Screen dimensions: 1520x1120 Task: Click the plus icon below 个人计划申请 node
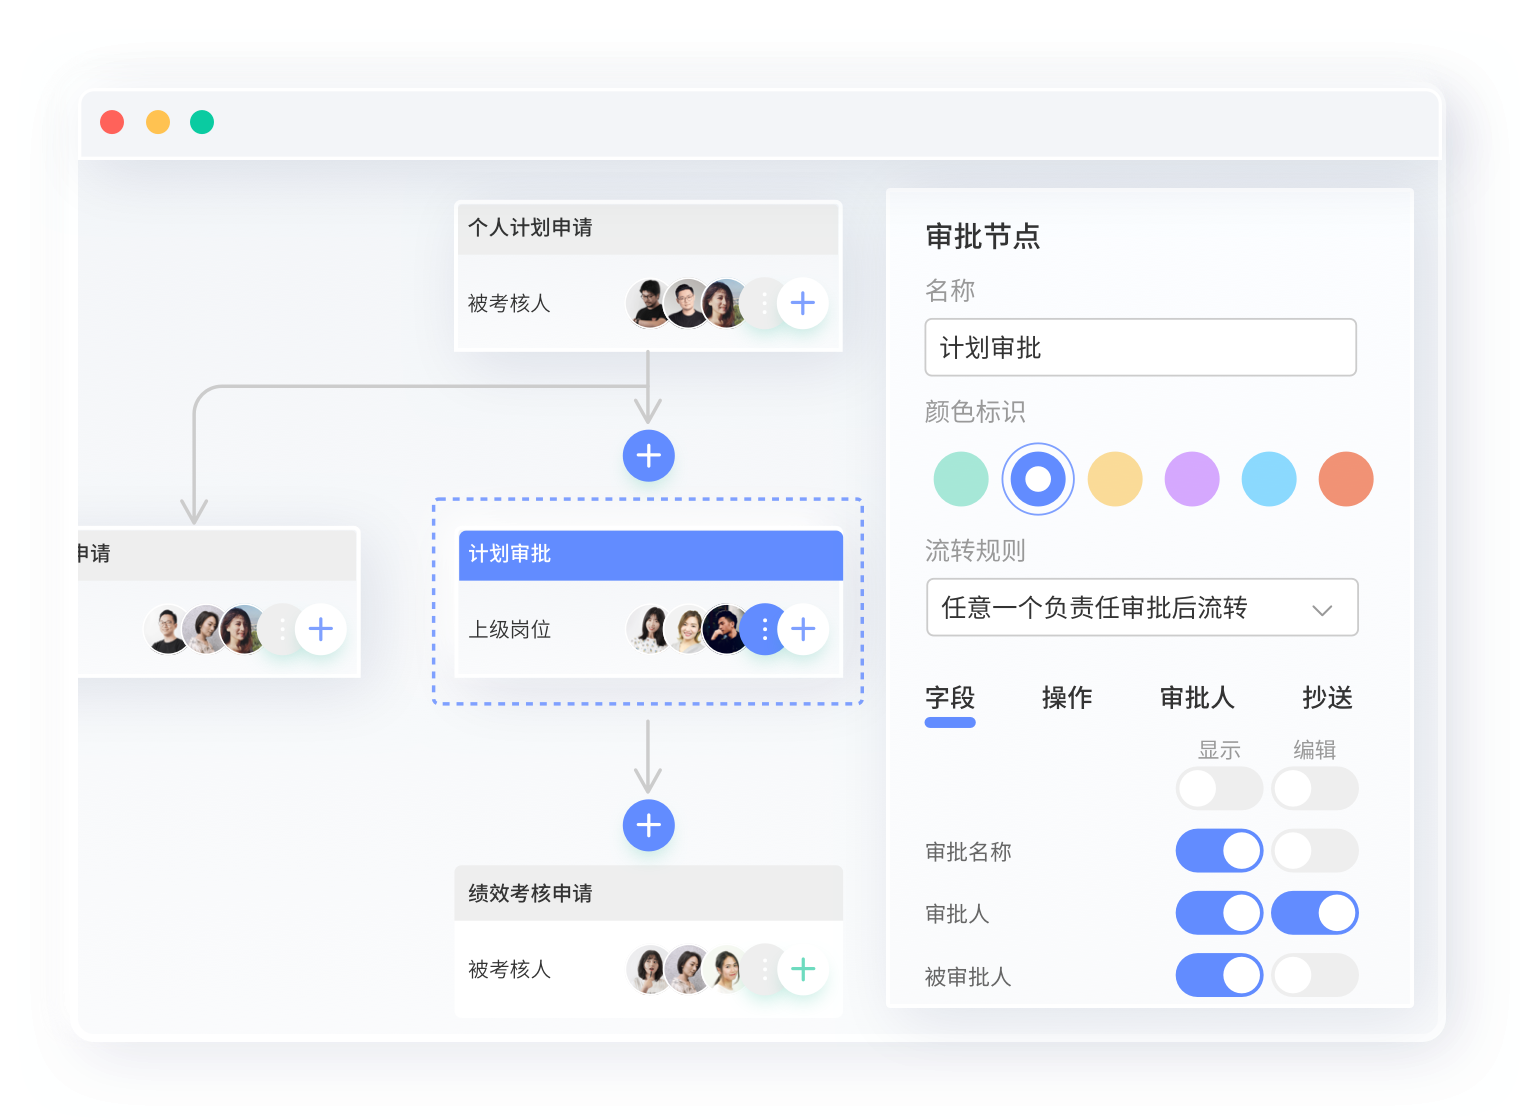[648, 456]
